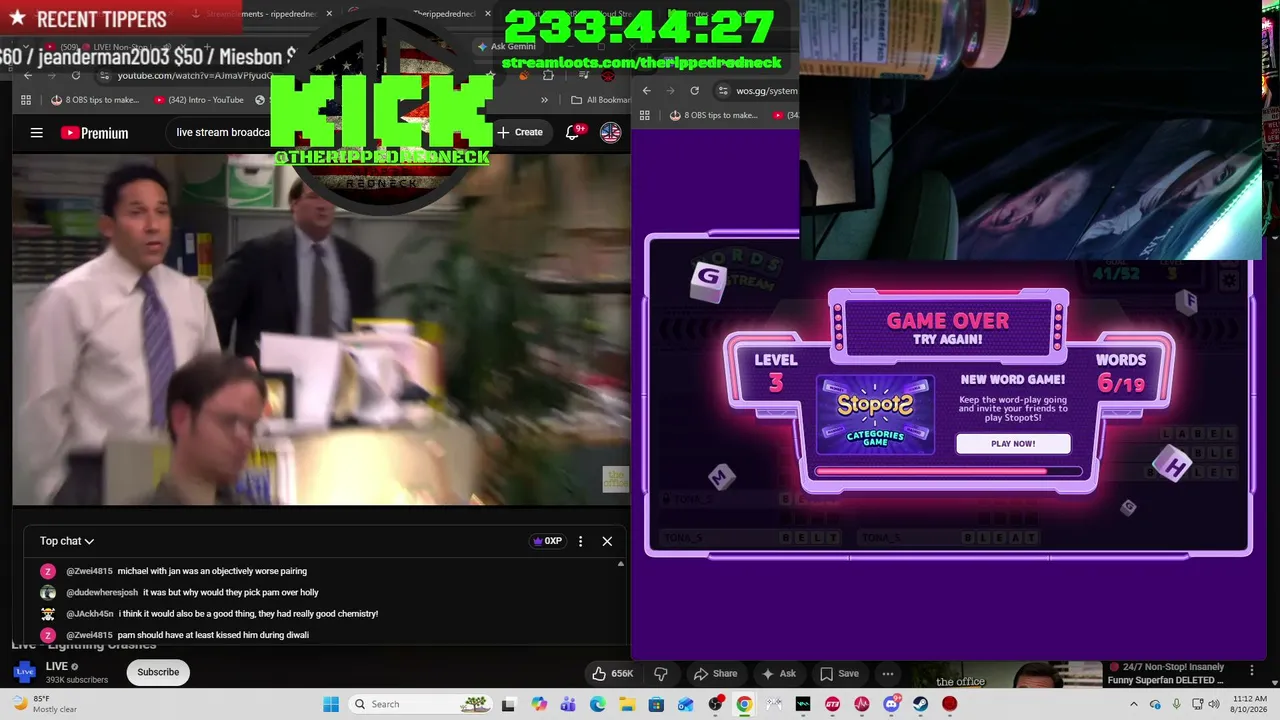Open Google Chrome from the taskbar
The height and width of the screenshot is (720, 1280).
(x=744, y=704)
